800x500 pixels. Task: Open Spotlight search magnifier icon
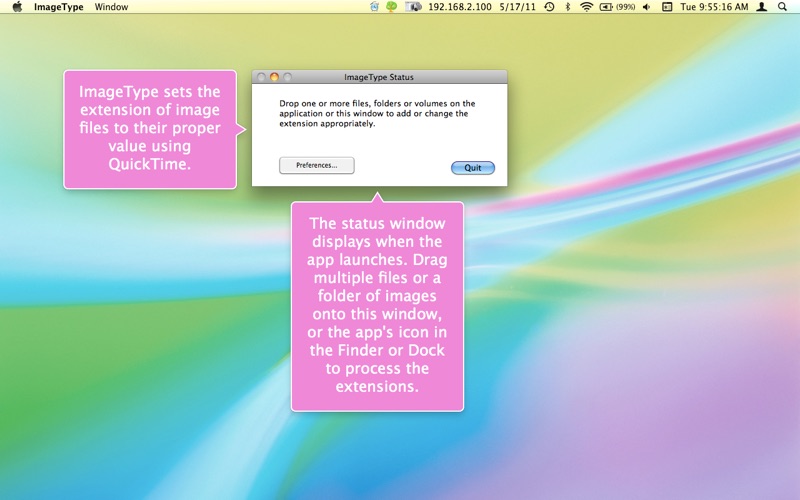click(x=782, y=7)
